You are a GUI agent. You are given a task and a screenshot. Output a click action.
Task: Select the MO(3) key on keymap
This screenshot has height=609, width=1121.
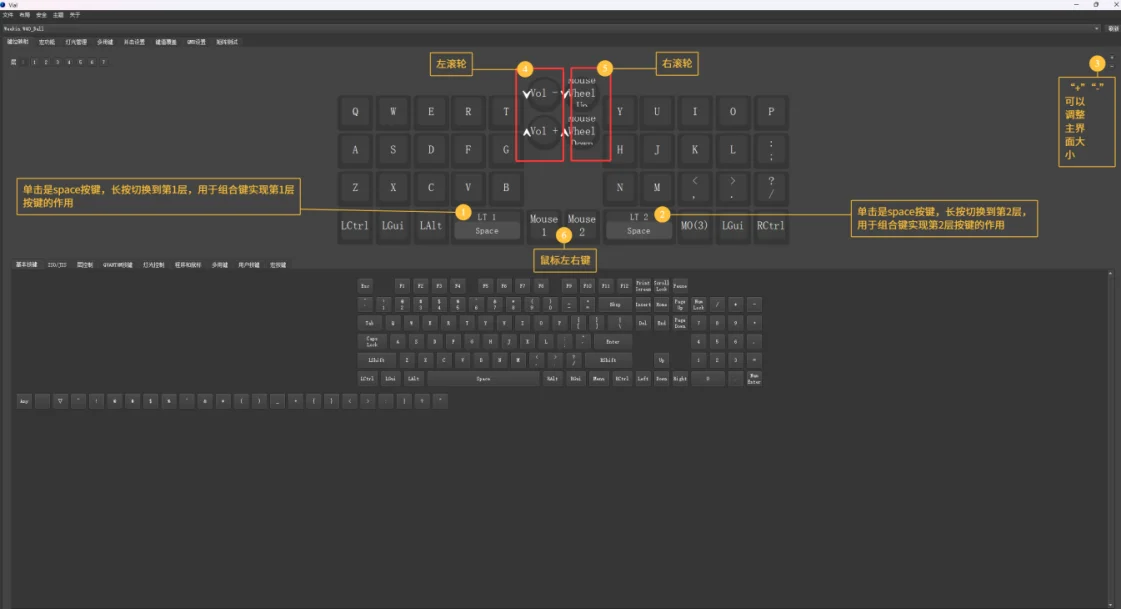click(x=695, y=225)
